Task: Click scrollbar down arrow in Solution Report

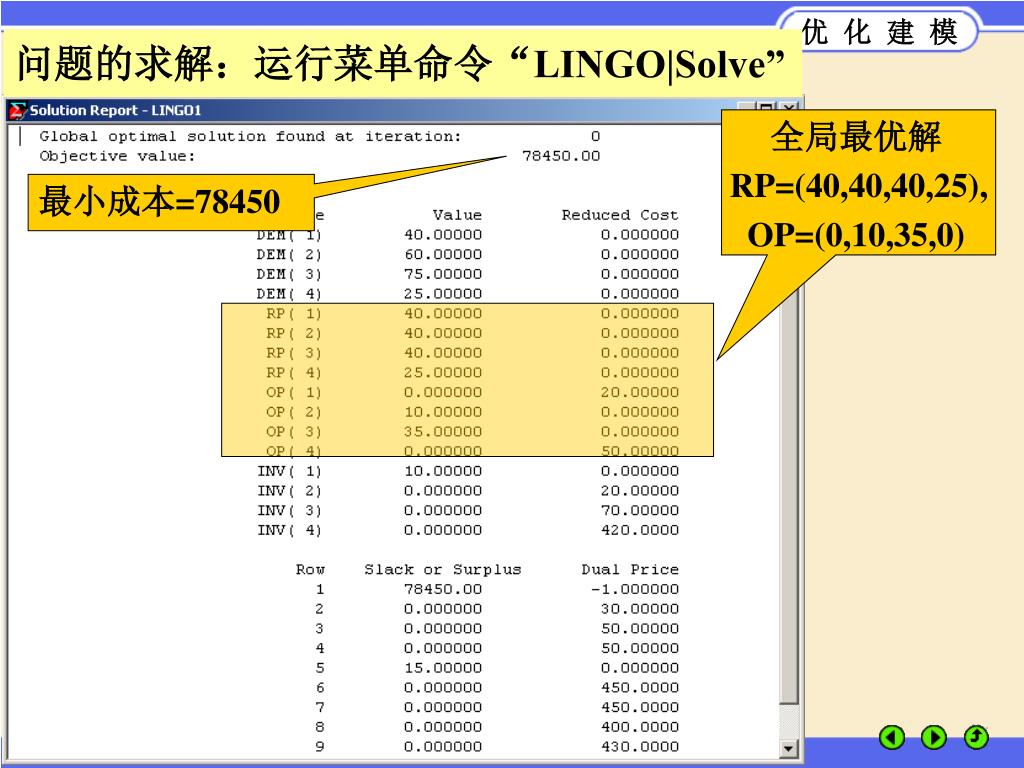Action: tap(789, 748)
